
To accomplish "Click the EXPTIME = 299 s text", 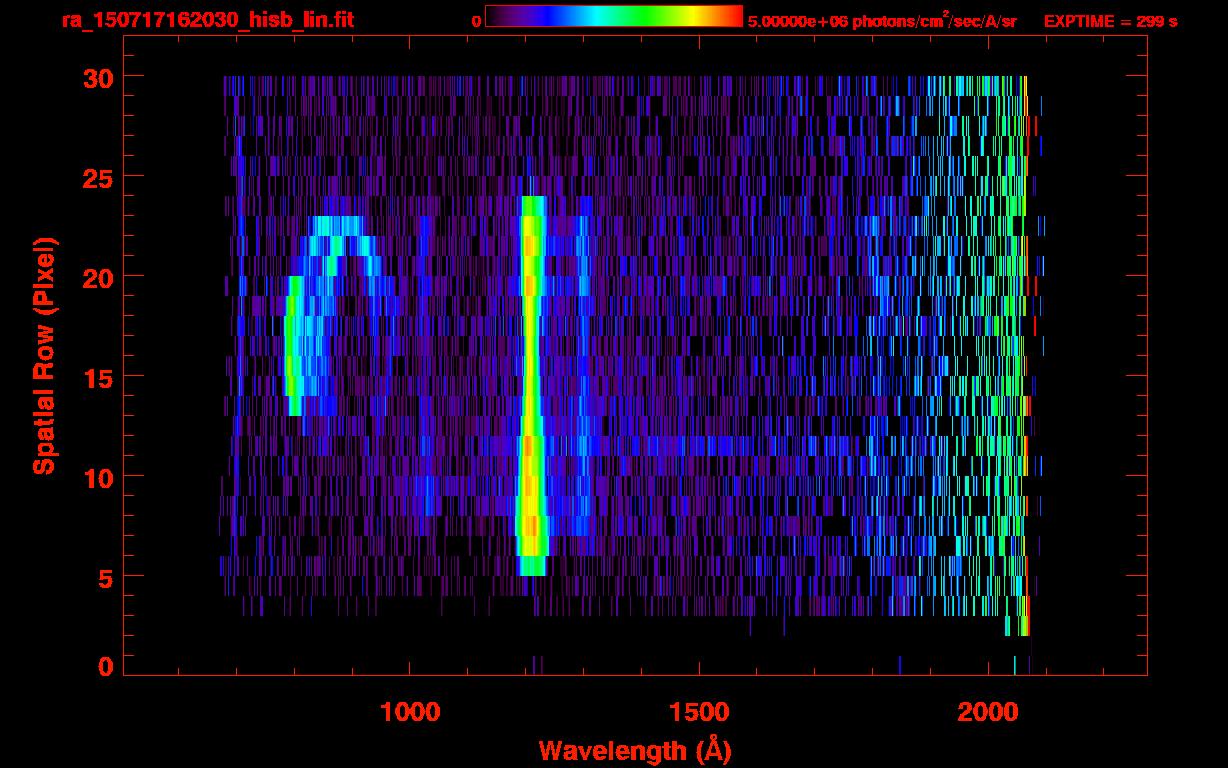I will [x=1110, y=21].
